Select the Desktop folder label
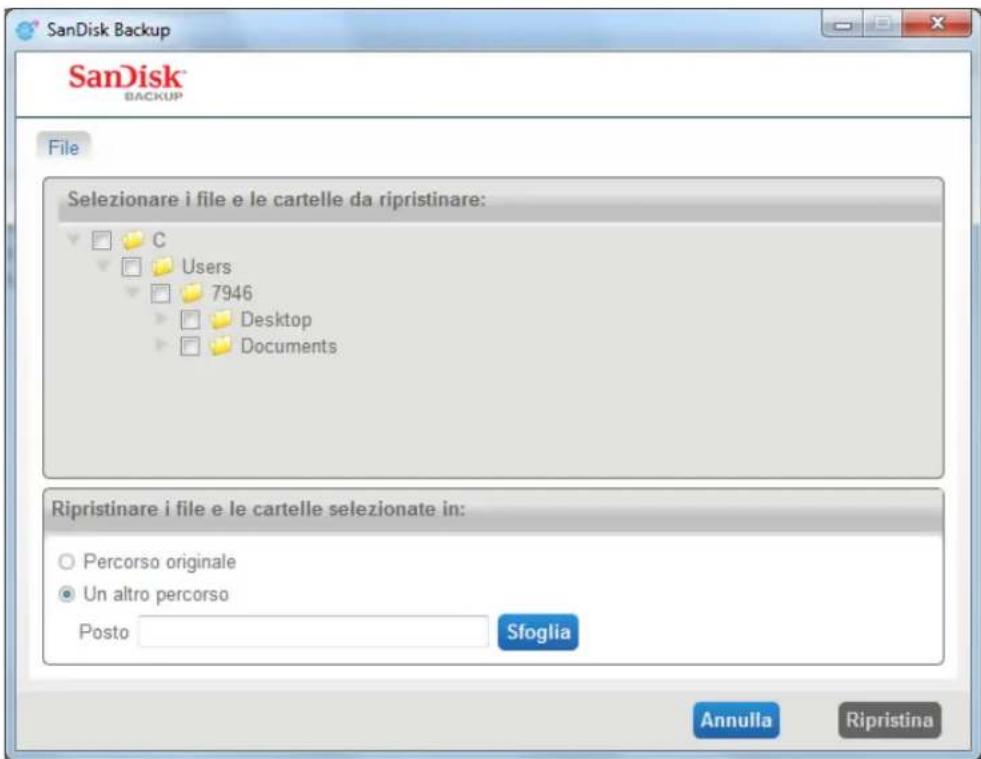Viewport: 981px width, 759px height. (276, 320)
